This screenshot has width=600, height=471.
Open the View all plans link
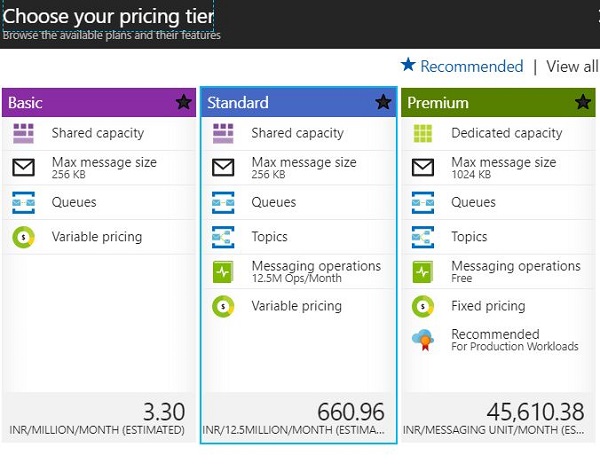[572, 66]
